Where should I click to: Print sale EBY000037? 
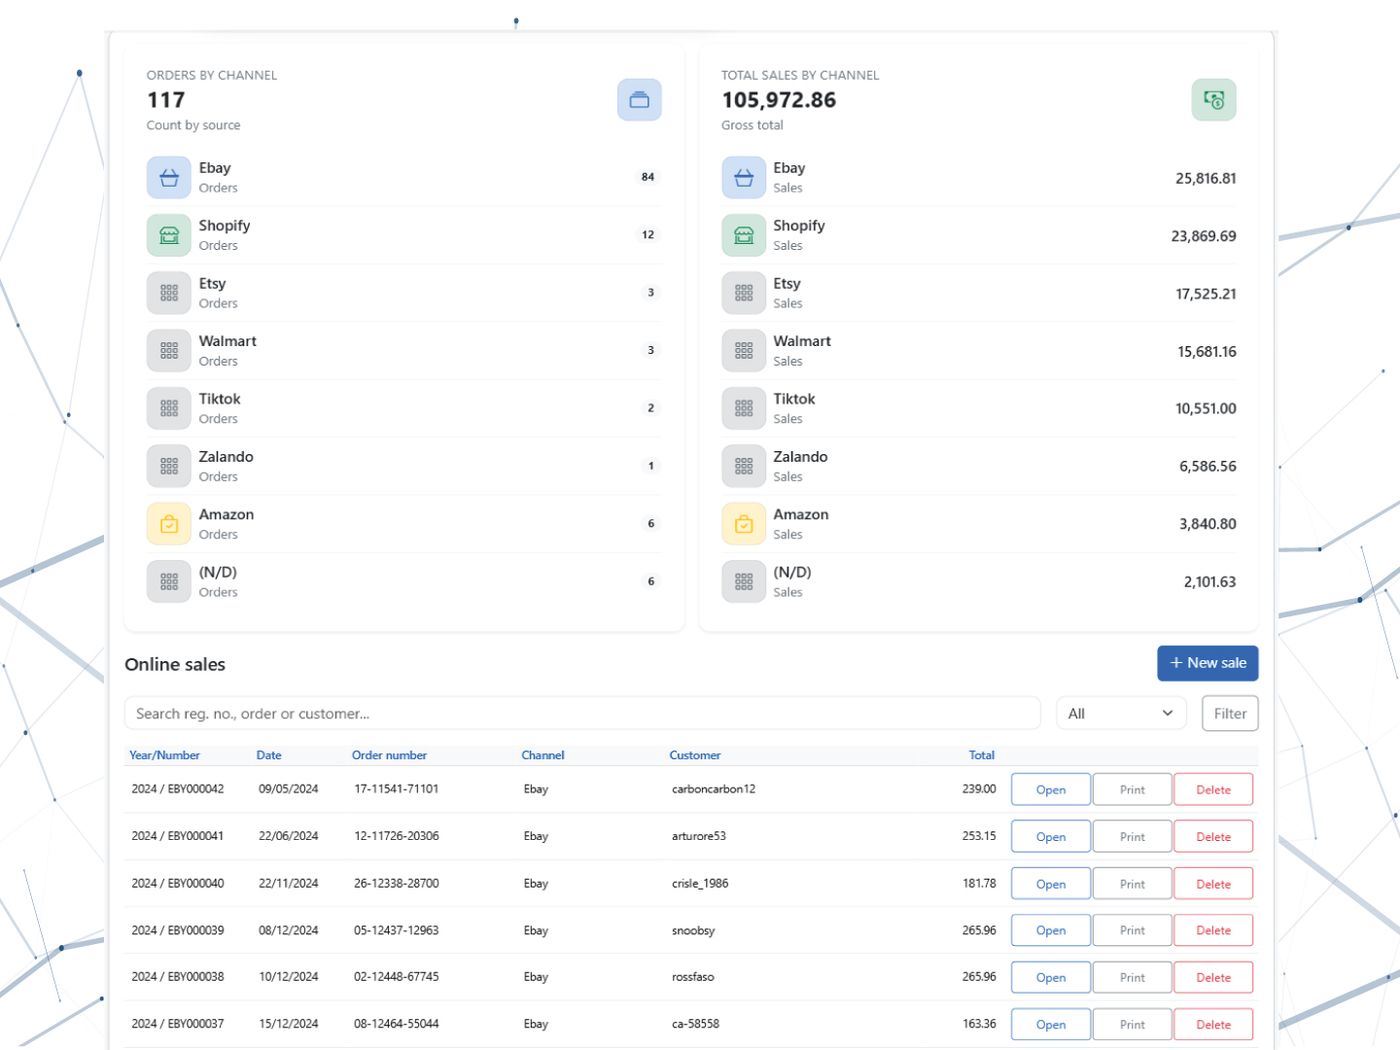pyautogui.click(x=1132, y=1025)
